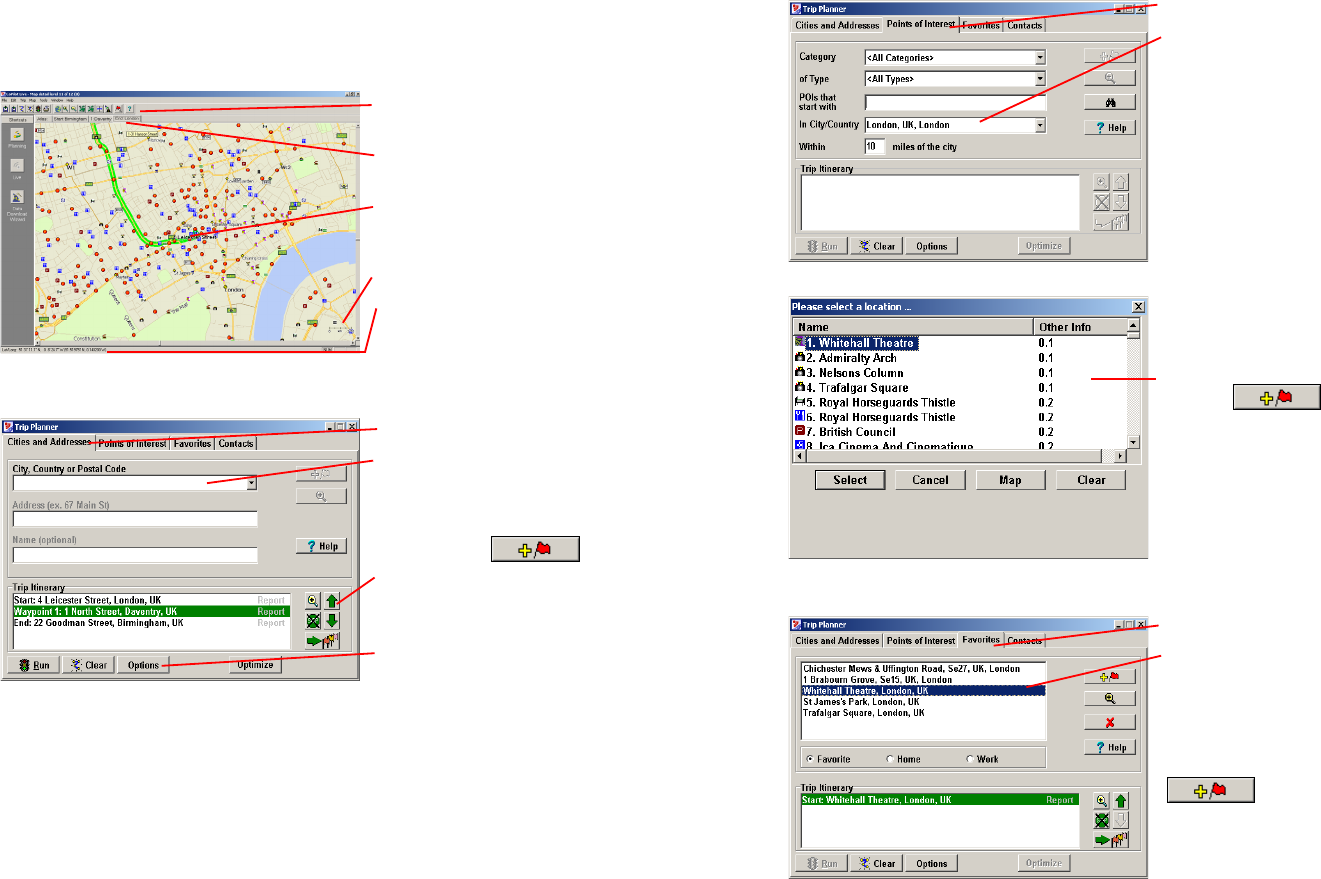Expand the 'of Type' dropdown showing All Types
Image resolution: width=1321 pixels, height=879 pixels.
tap(1040, 78)
